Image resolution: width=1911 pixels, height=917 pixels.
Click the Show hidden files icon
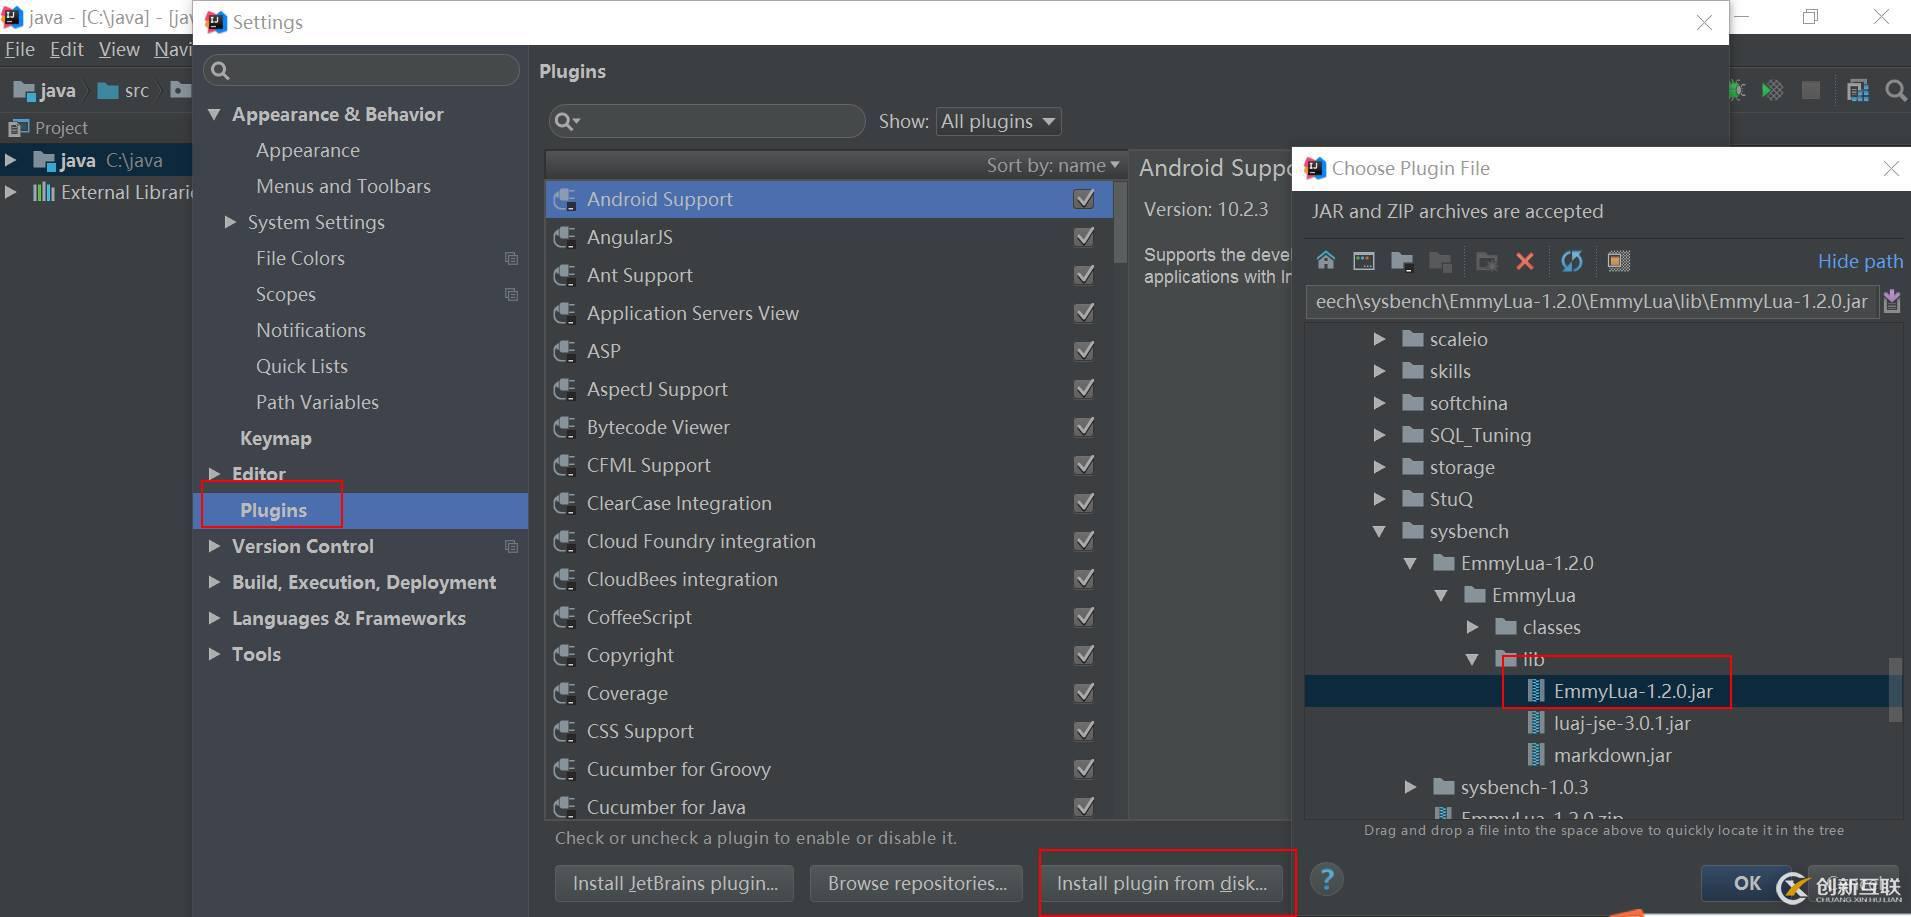tap(1617, 261)
